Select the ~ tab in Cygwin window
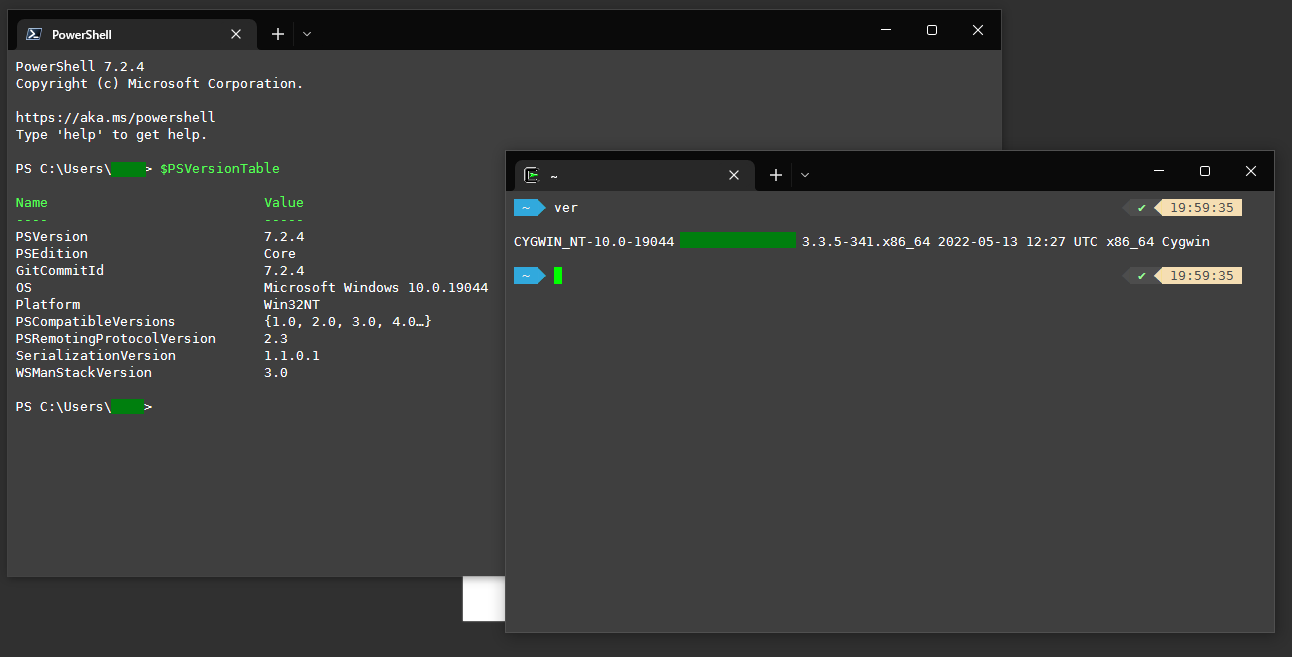Image resolution: width=1292 pixels, height=657 pixels. (634, 175)
